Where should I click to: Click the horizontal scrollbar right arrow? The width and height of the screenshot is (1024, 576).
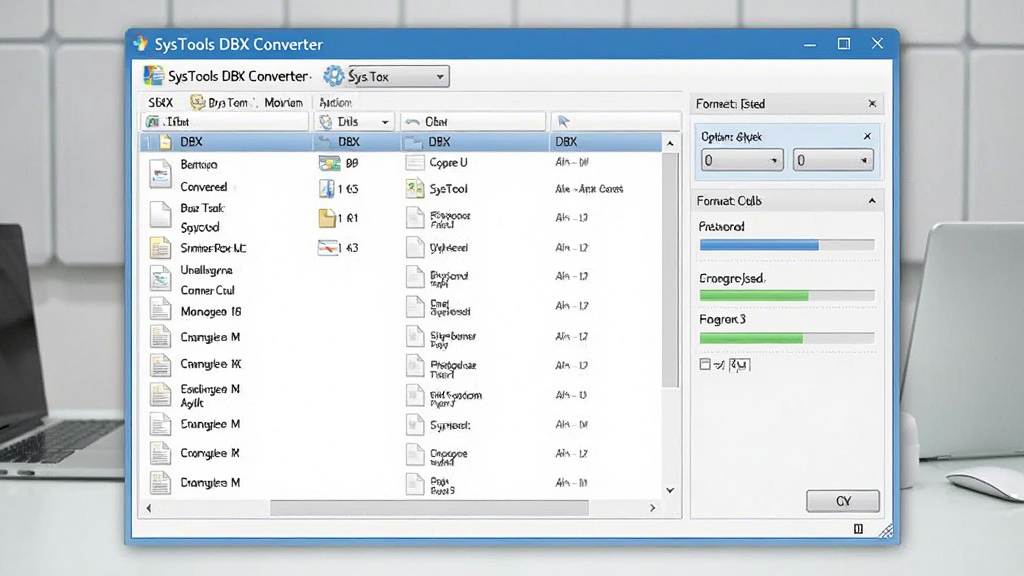[652, 507]
